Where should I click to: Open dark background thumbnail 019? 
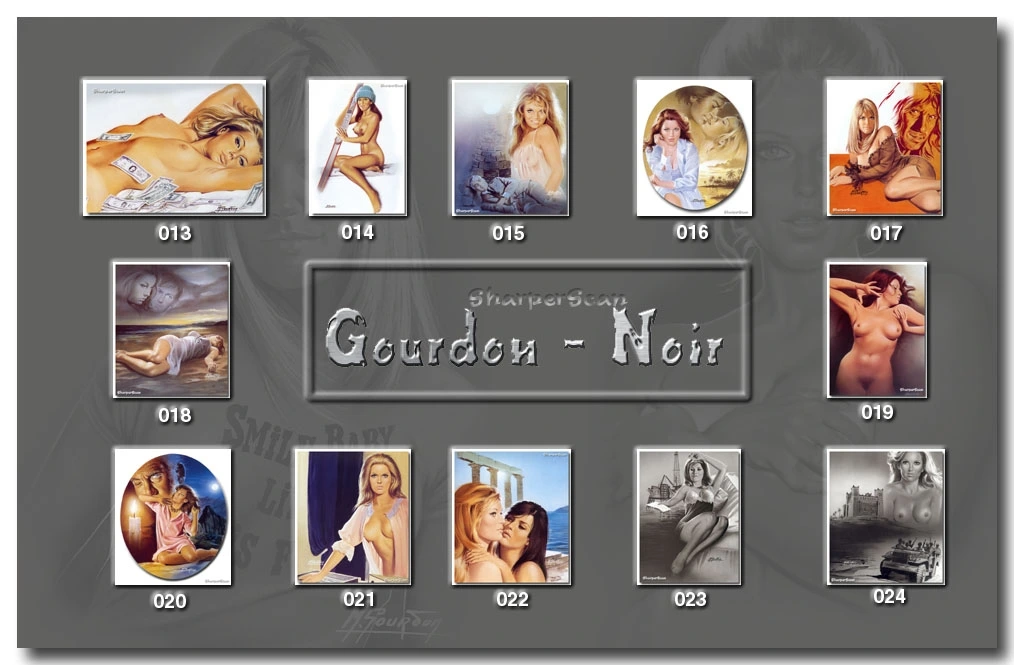[877, 329]
